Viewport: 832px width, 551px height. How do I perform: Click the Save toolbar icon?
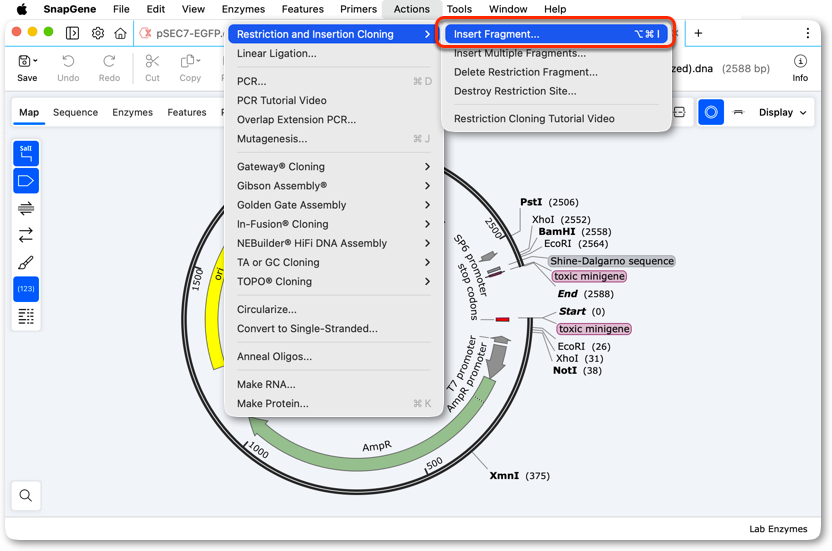pyautogui.click(x=24, y=61)
